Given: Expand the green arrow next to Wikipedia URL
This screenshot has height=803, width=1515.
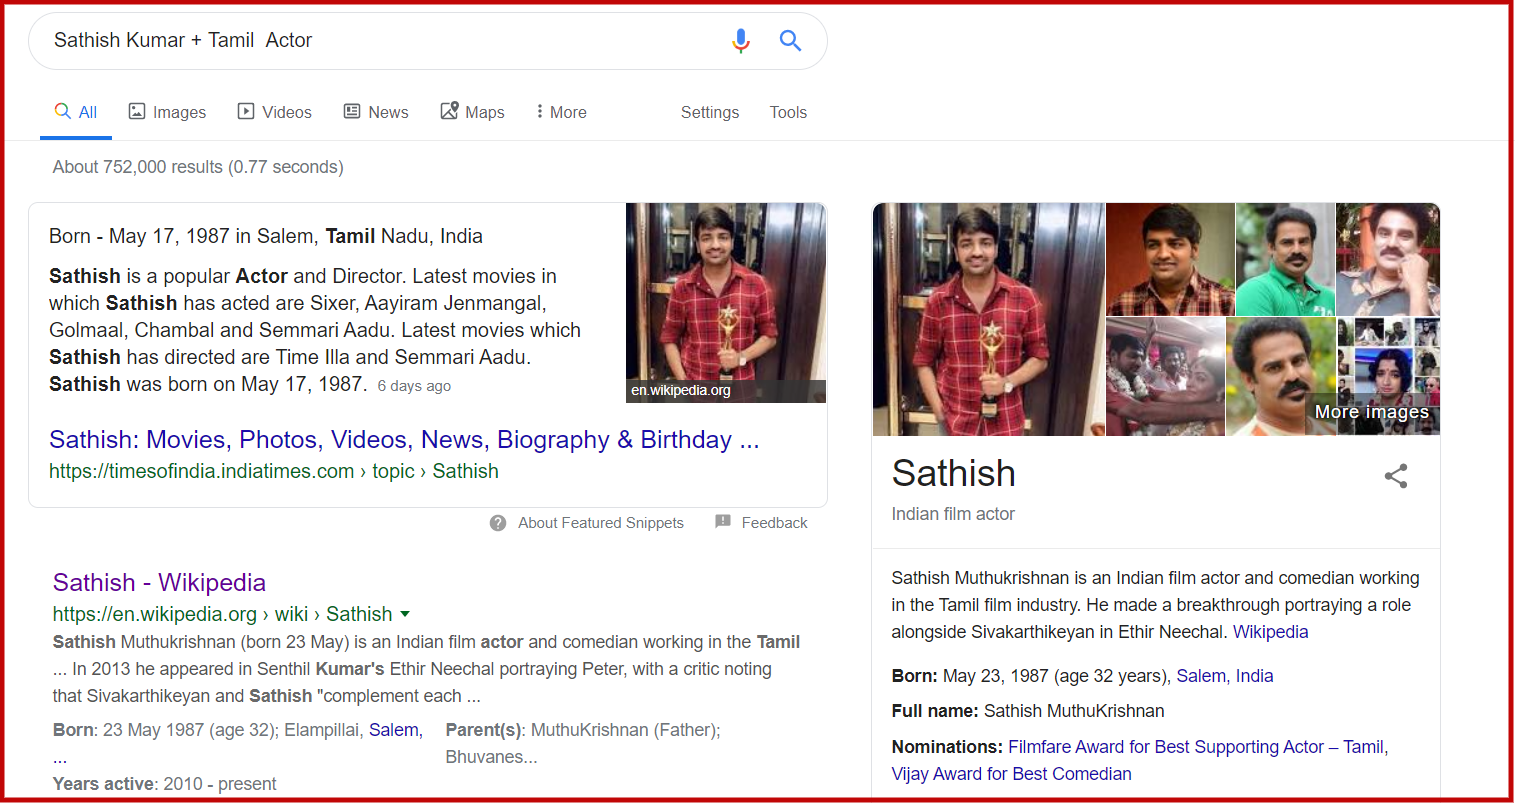Looking at the screenshot, I should (405, 614).
